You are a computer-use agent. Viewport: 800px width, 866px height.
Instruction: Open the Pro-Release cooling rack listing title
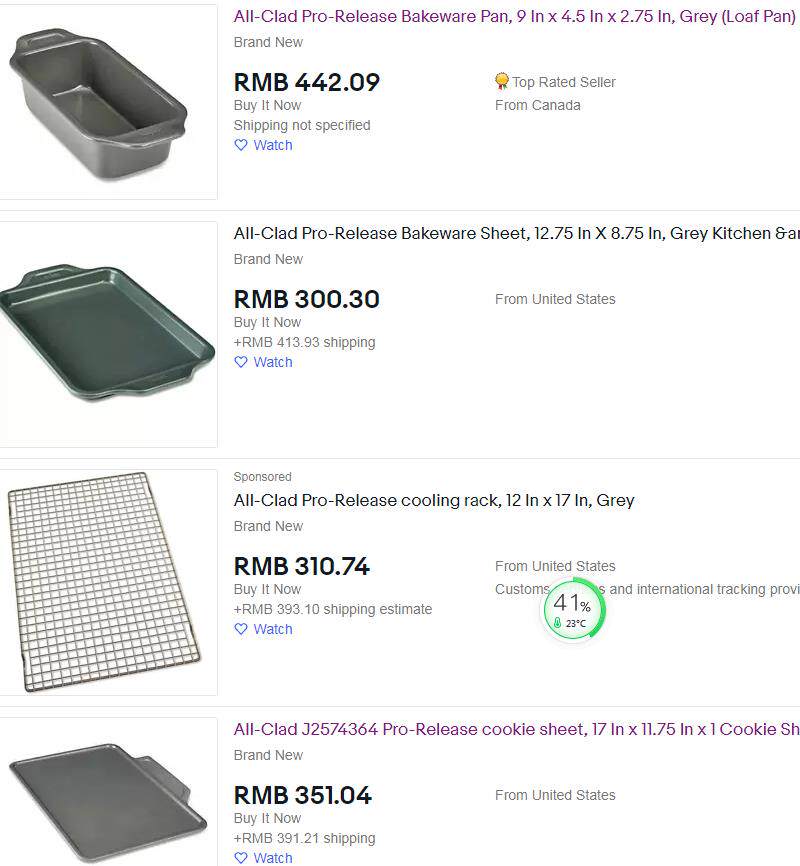pyautogui.click(x=434, y=500)
